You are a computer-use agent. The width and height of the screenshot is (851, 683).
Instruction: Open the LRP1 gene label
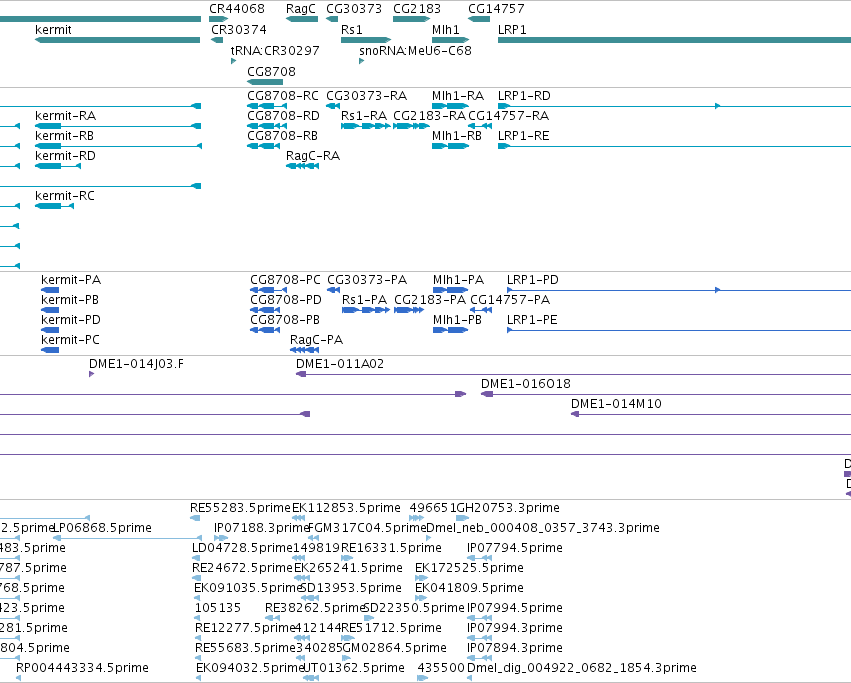512,30
